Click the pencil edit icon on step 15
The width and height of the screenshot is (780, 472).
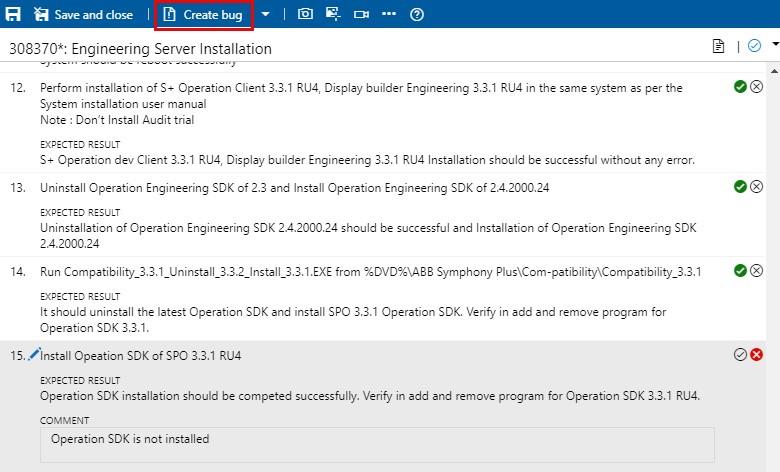34,354
